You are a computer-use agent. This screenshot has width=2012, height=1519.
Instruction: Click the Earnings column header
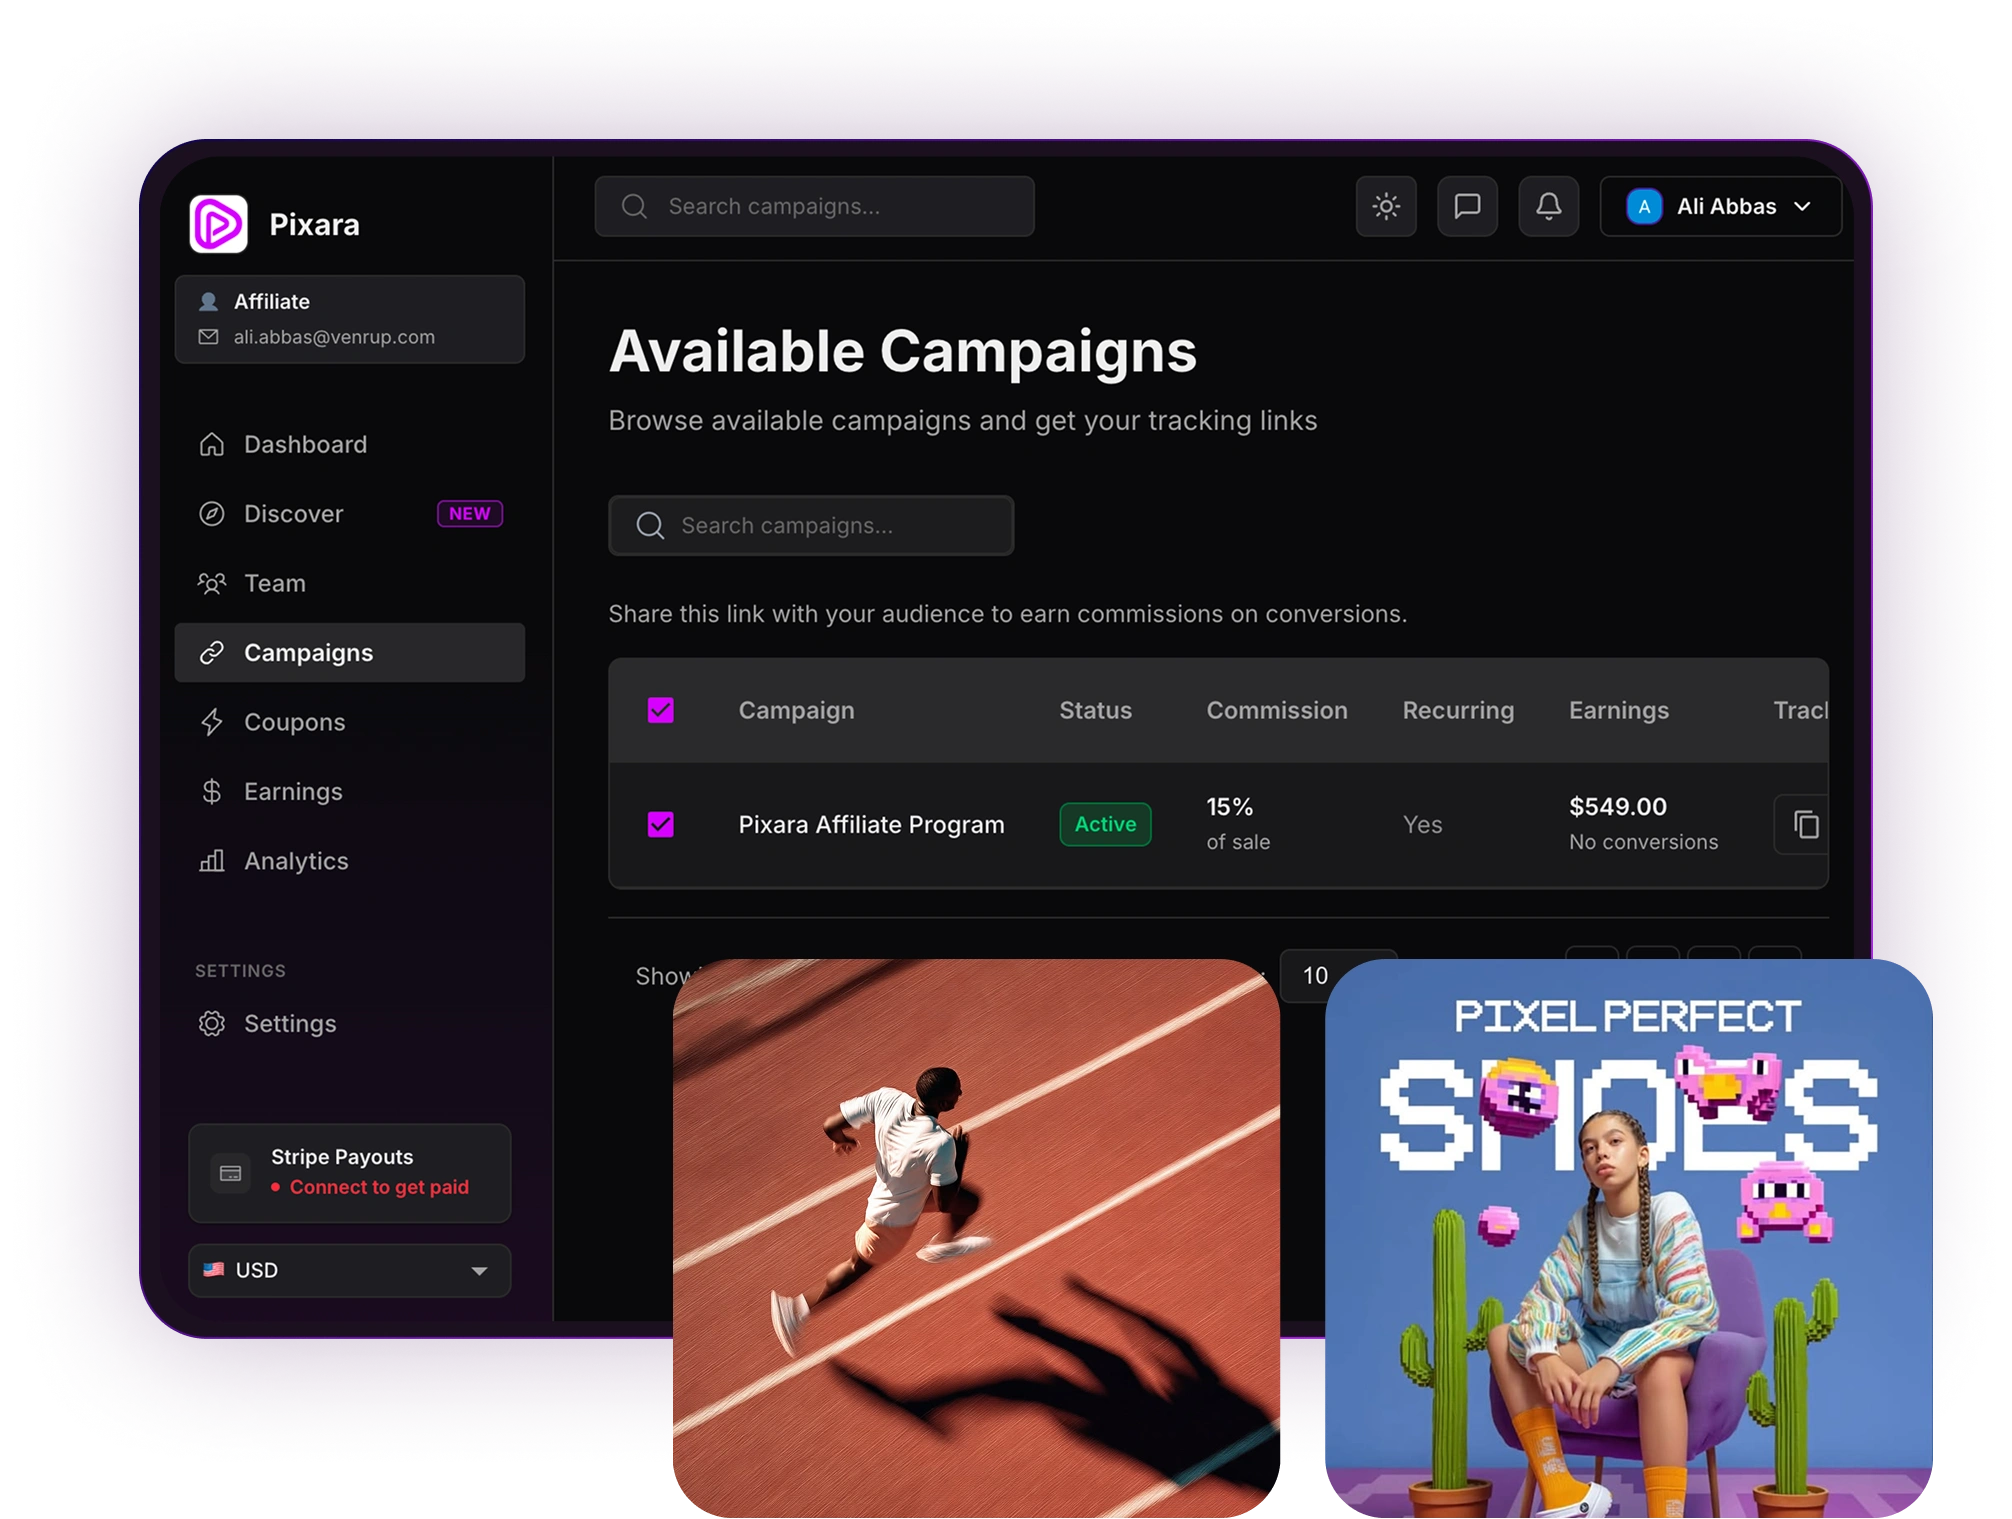coord(1618,710)
